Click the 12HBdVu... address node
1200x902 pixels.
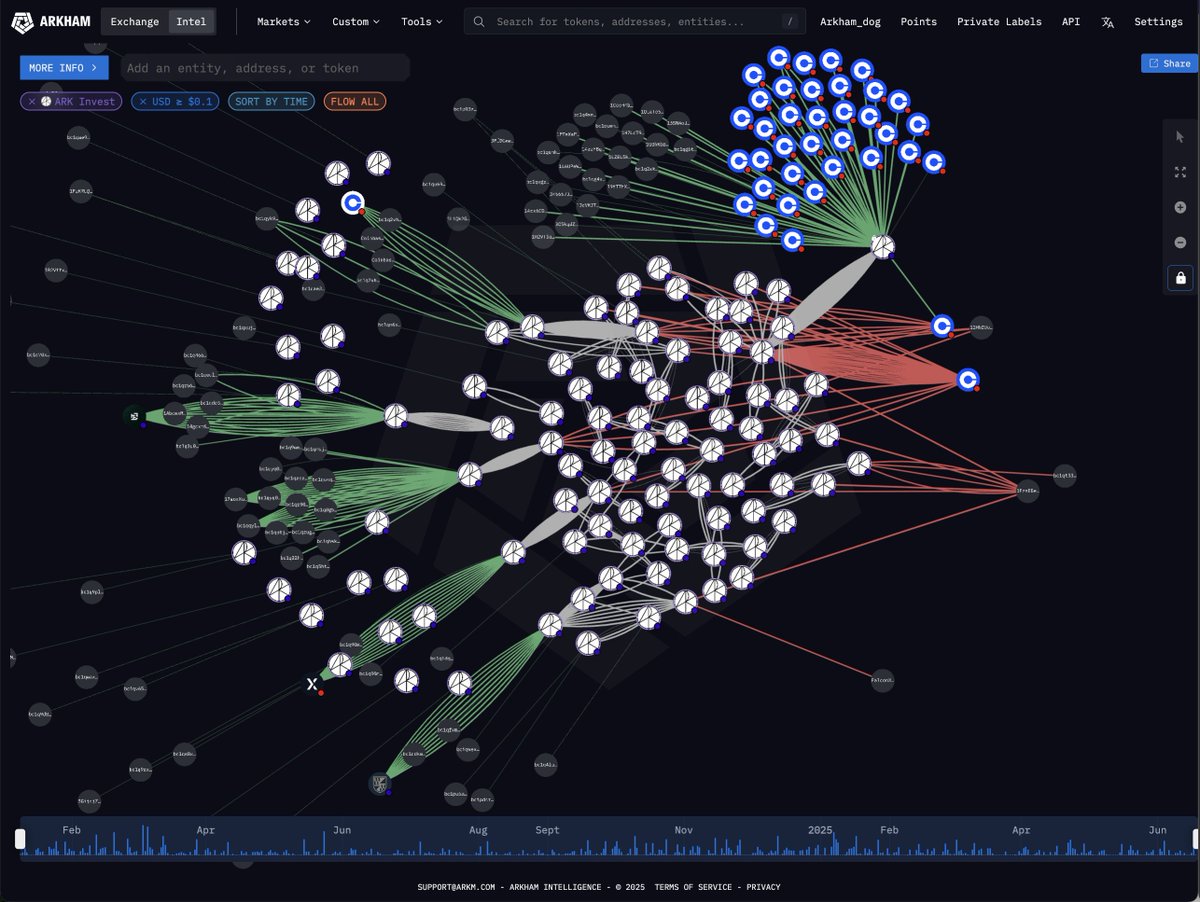[x=982, y=327]
